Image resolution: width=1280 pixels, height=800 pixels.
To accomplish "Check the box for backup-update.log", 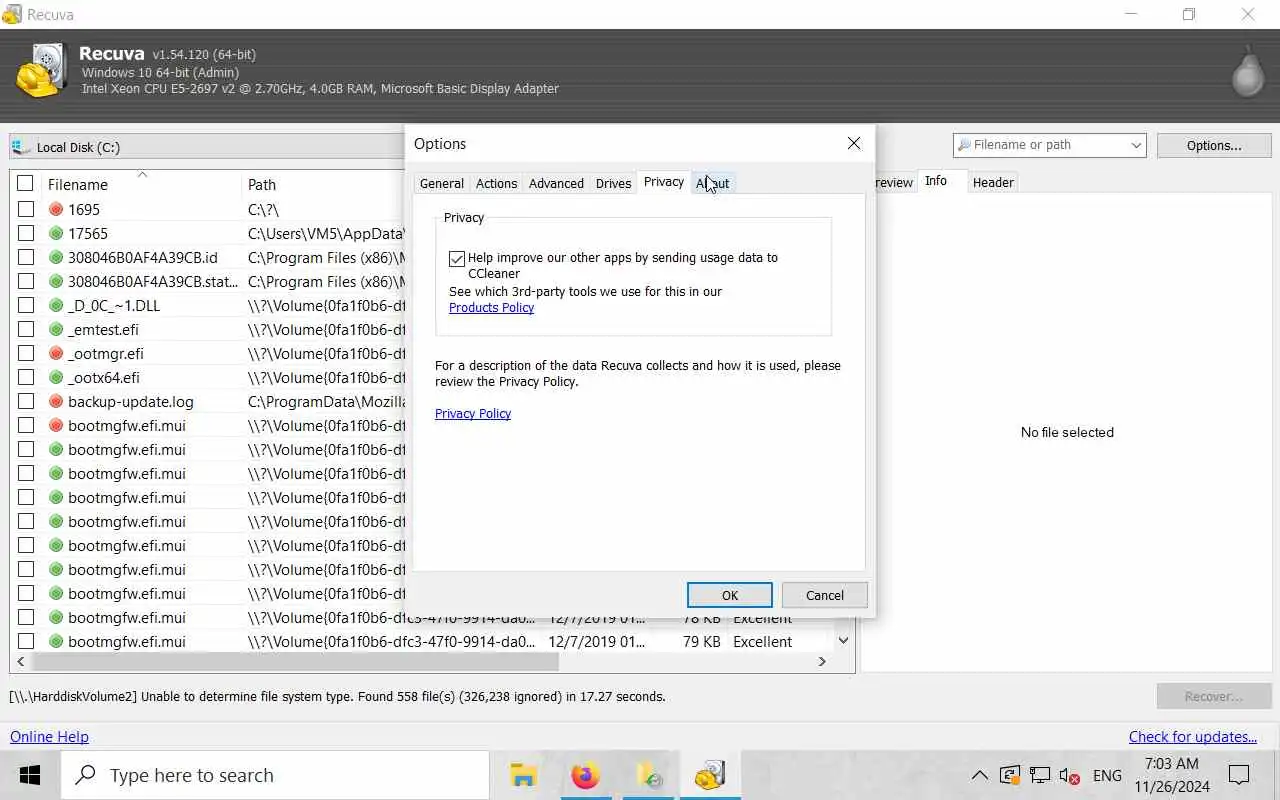I will click(26, 401).
